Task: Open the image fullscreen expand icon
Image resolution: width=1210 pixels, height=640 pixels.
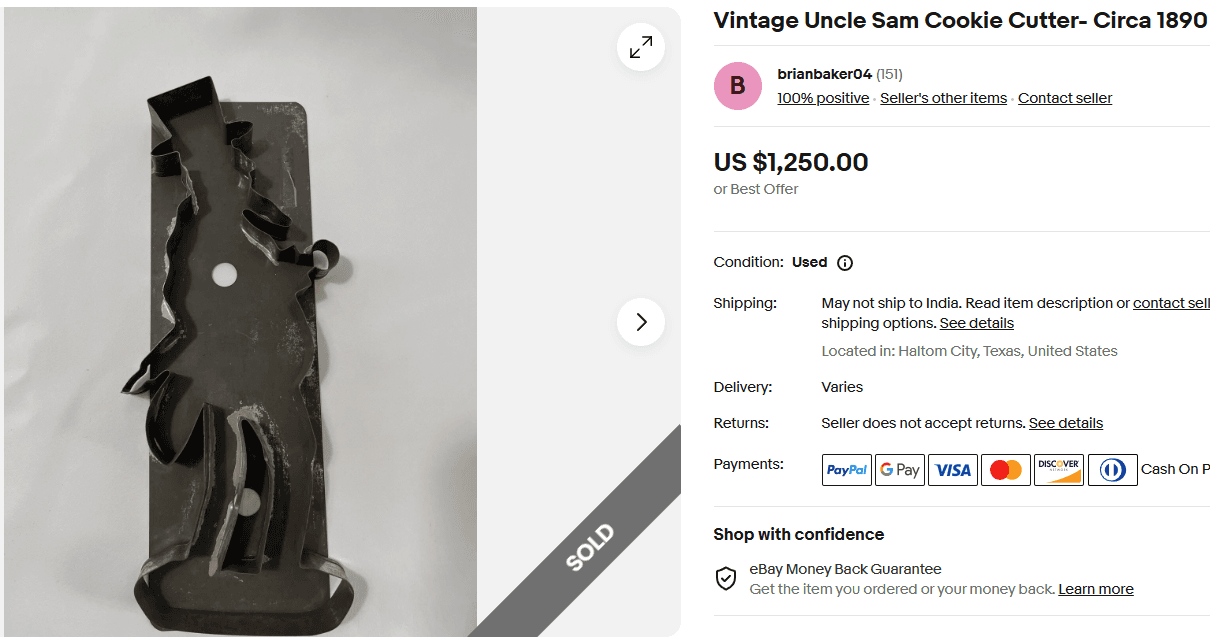Action: click(640, 47)
